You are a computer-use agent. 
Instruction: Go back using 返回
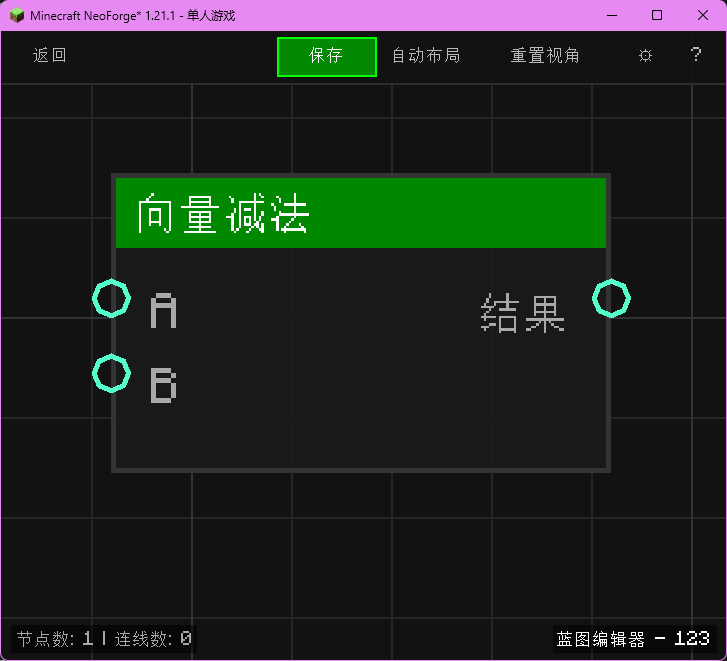(x=50, y=56)
